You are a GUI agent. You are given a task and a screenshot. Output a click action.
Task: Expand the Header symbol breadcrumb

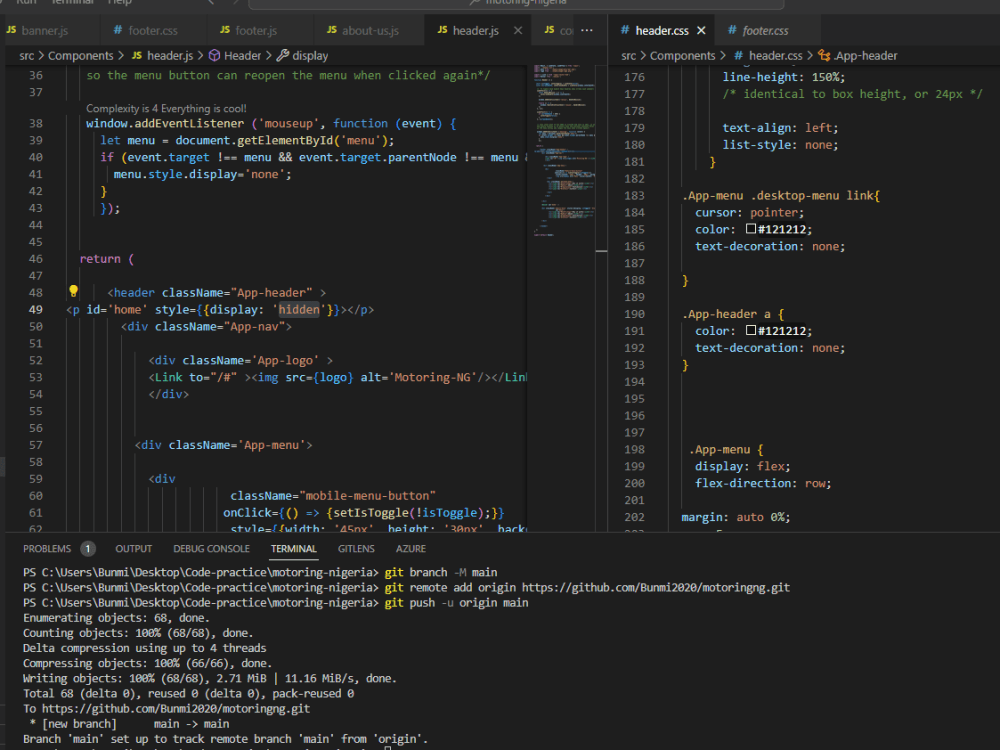(235, 55)
